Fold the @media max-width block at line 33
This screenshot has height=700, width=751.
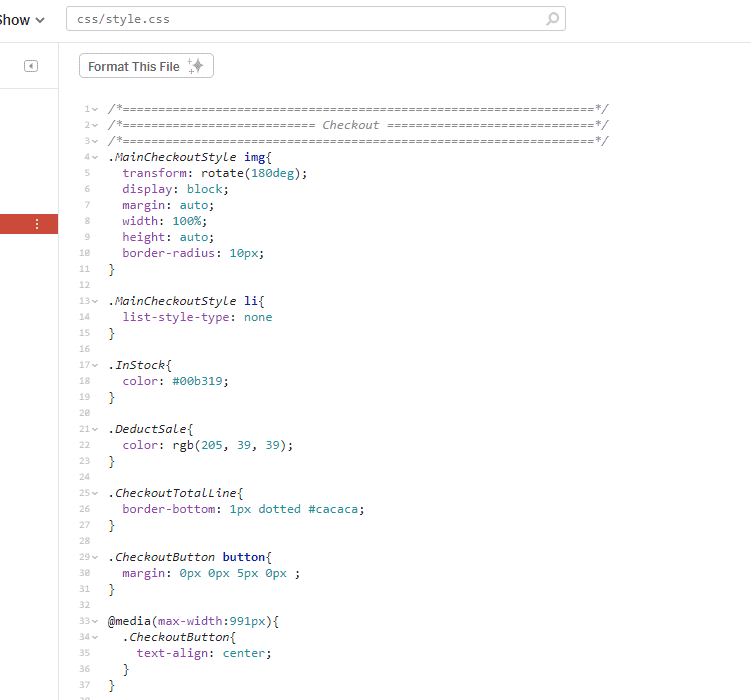pos(95,621)
